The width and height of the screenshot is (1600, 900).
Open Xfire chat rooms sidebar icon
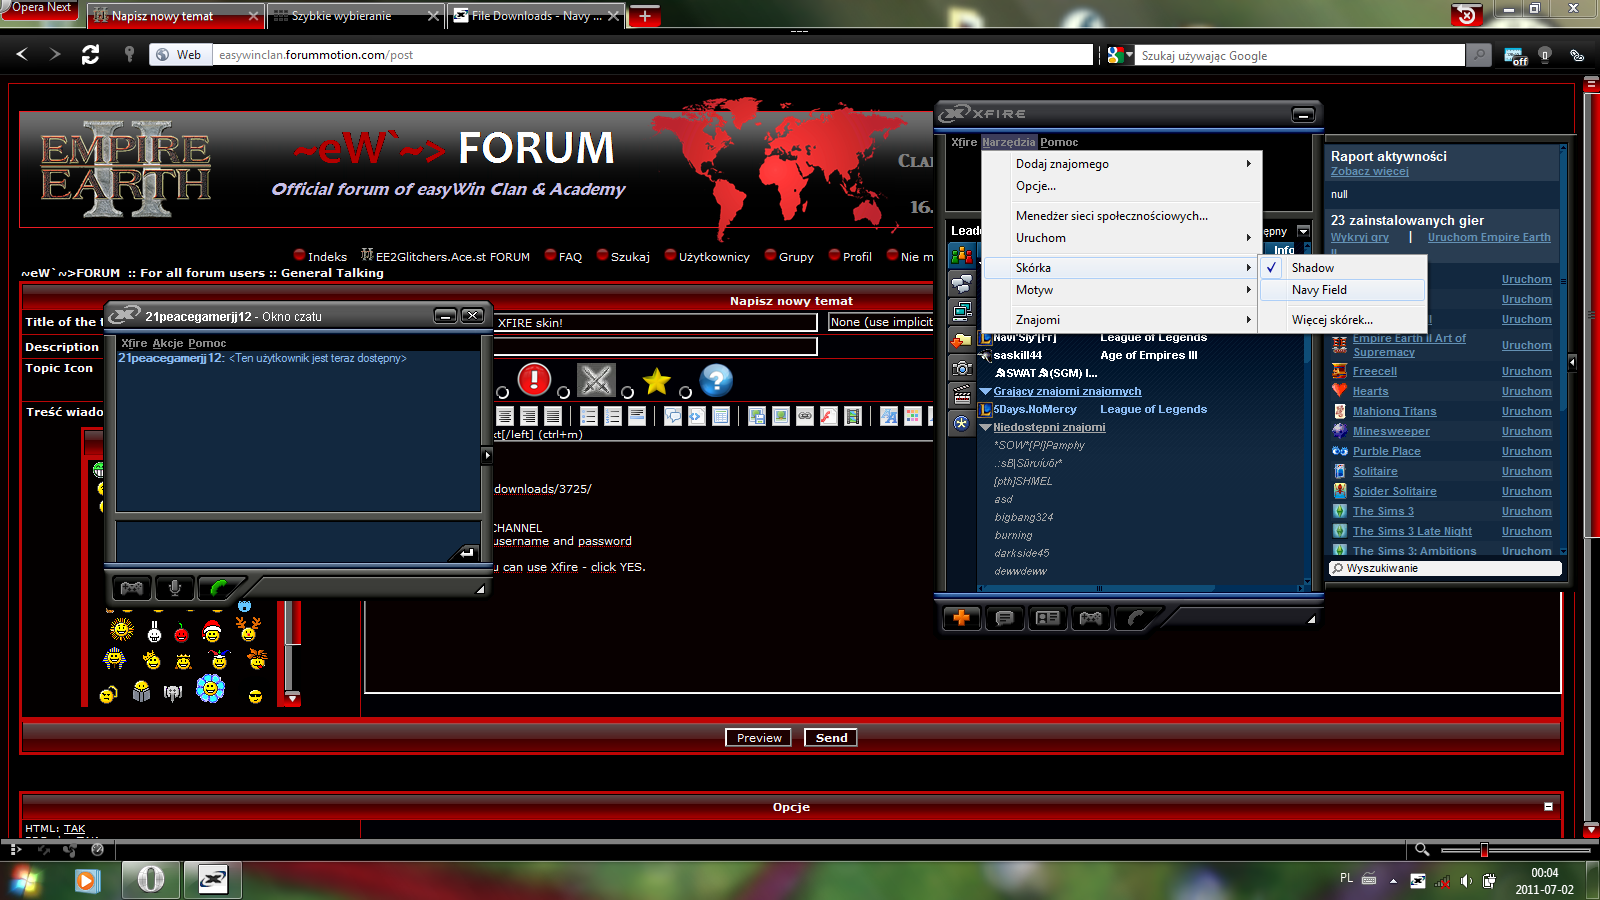point(962,284)
